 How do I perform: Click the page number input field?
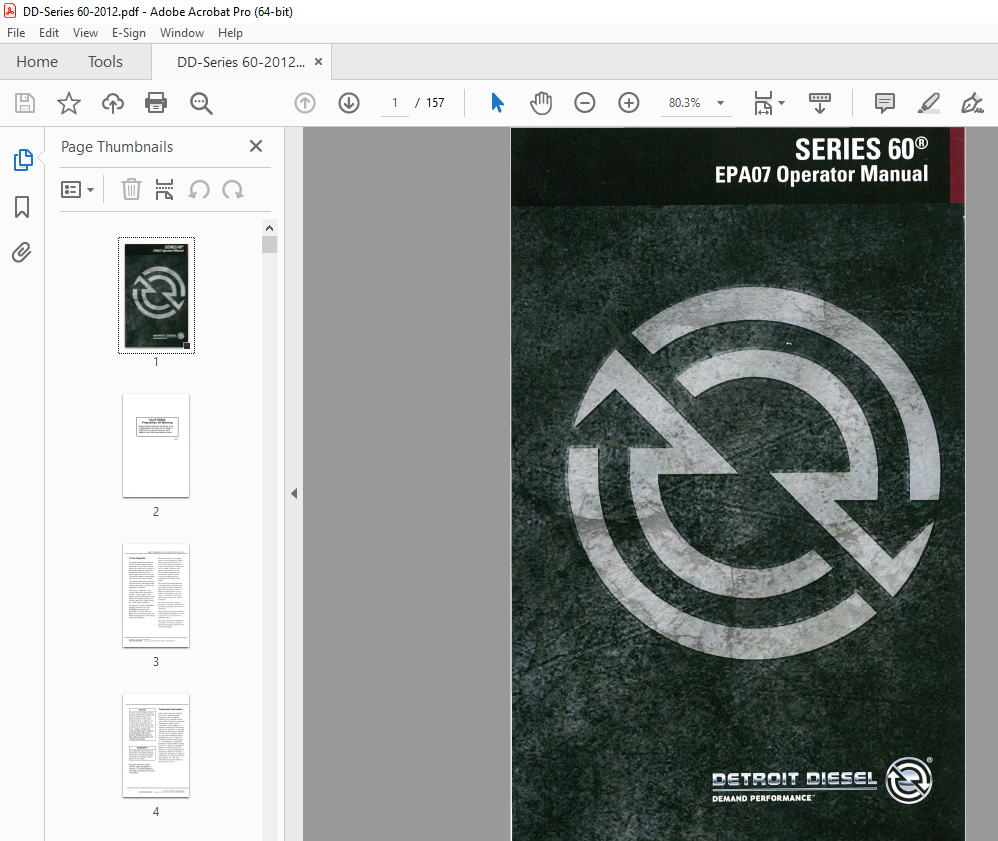[x=395, y=103]
